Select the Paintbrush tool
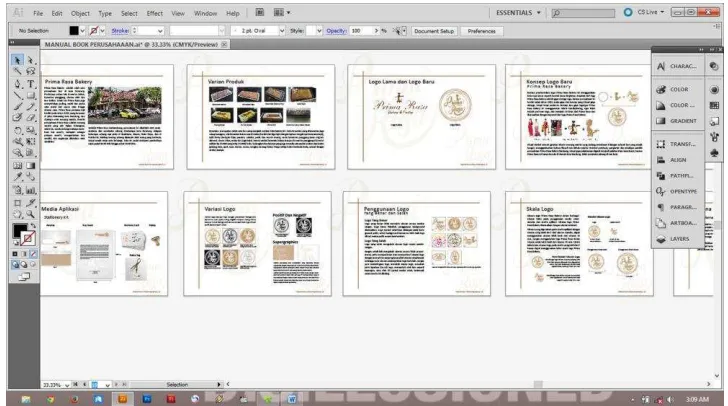Screen dimensions: 728x406 tap(17, 107)
